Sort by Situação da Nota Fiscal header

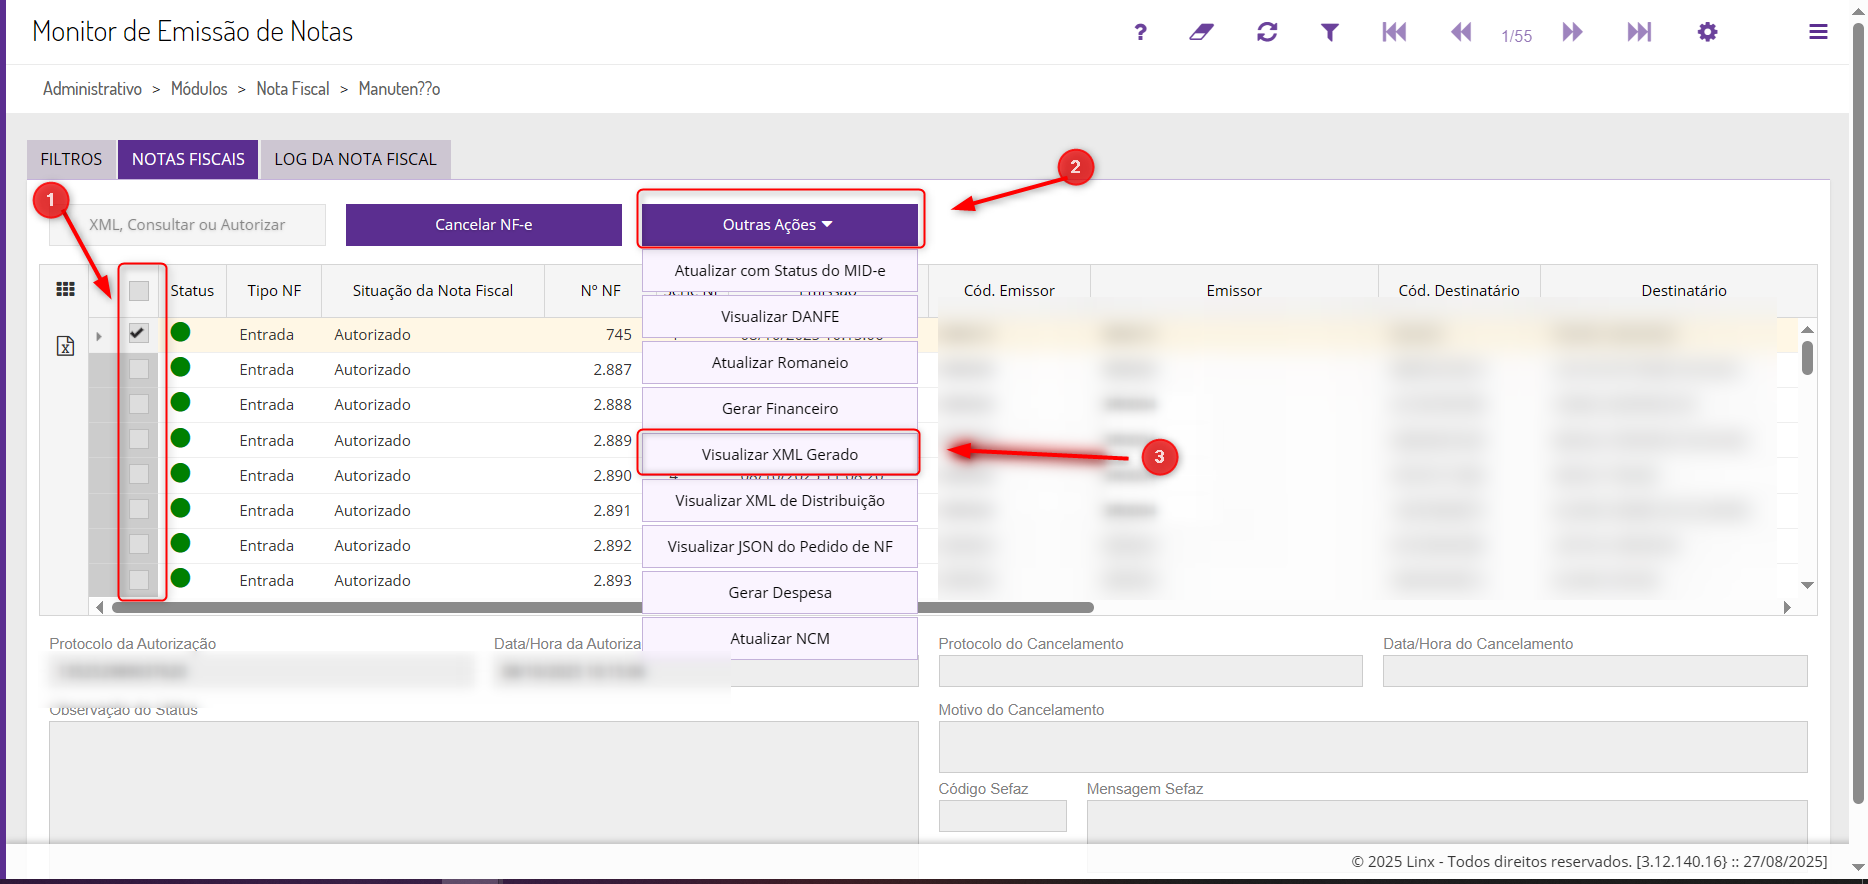[433, 291]
